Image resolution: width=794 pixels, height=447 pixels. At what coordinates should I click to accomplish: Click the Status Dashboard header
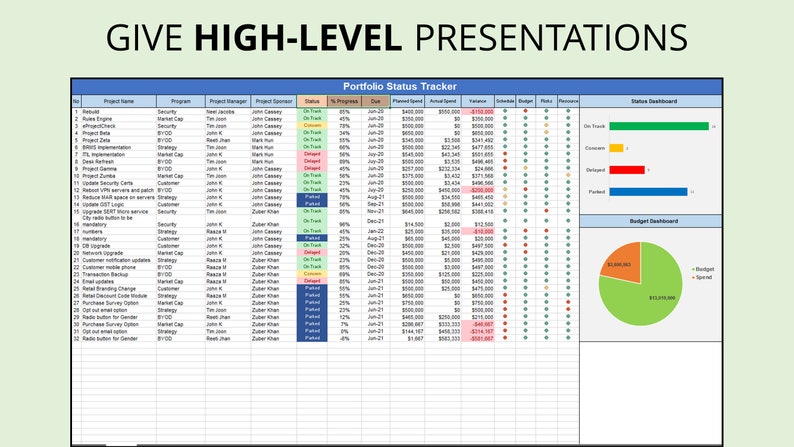[x=651, y=101]
